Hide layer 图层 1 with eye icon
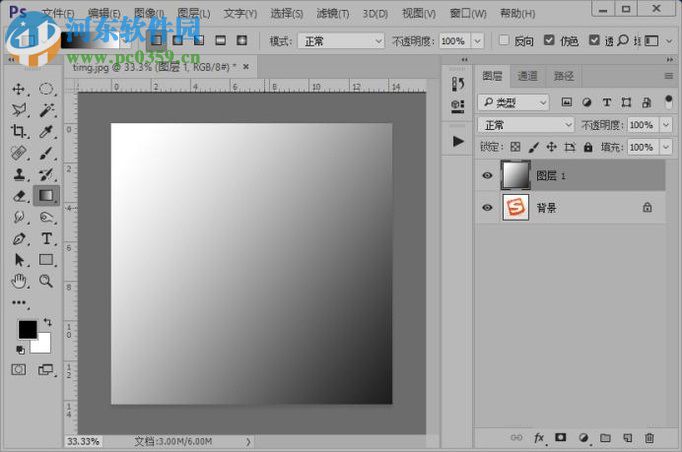682x452 pixels. click(487, 175)
